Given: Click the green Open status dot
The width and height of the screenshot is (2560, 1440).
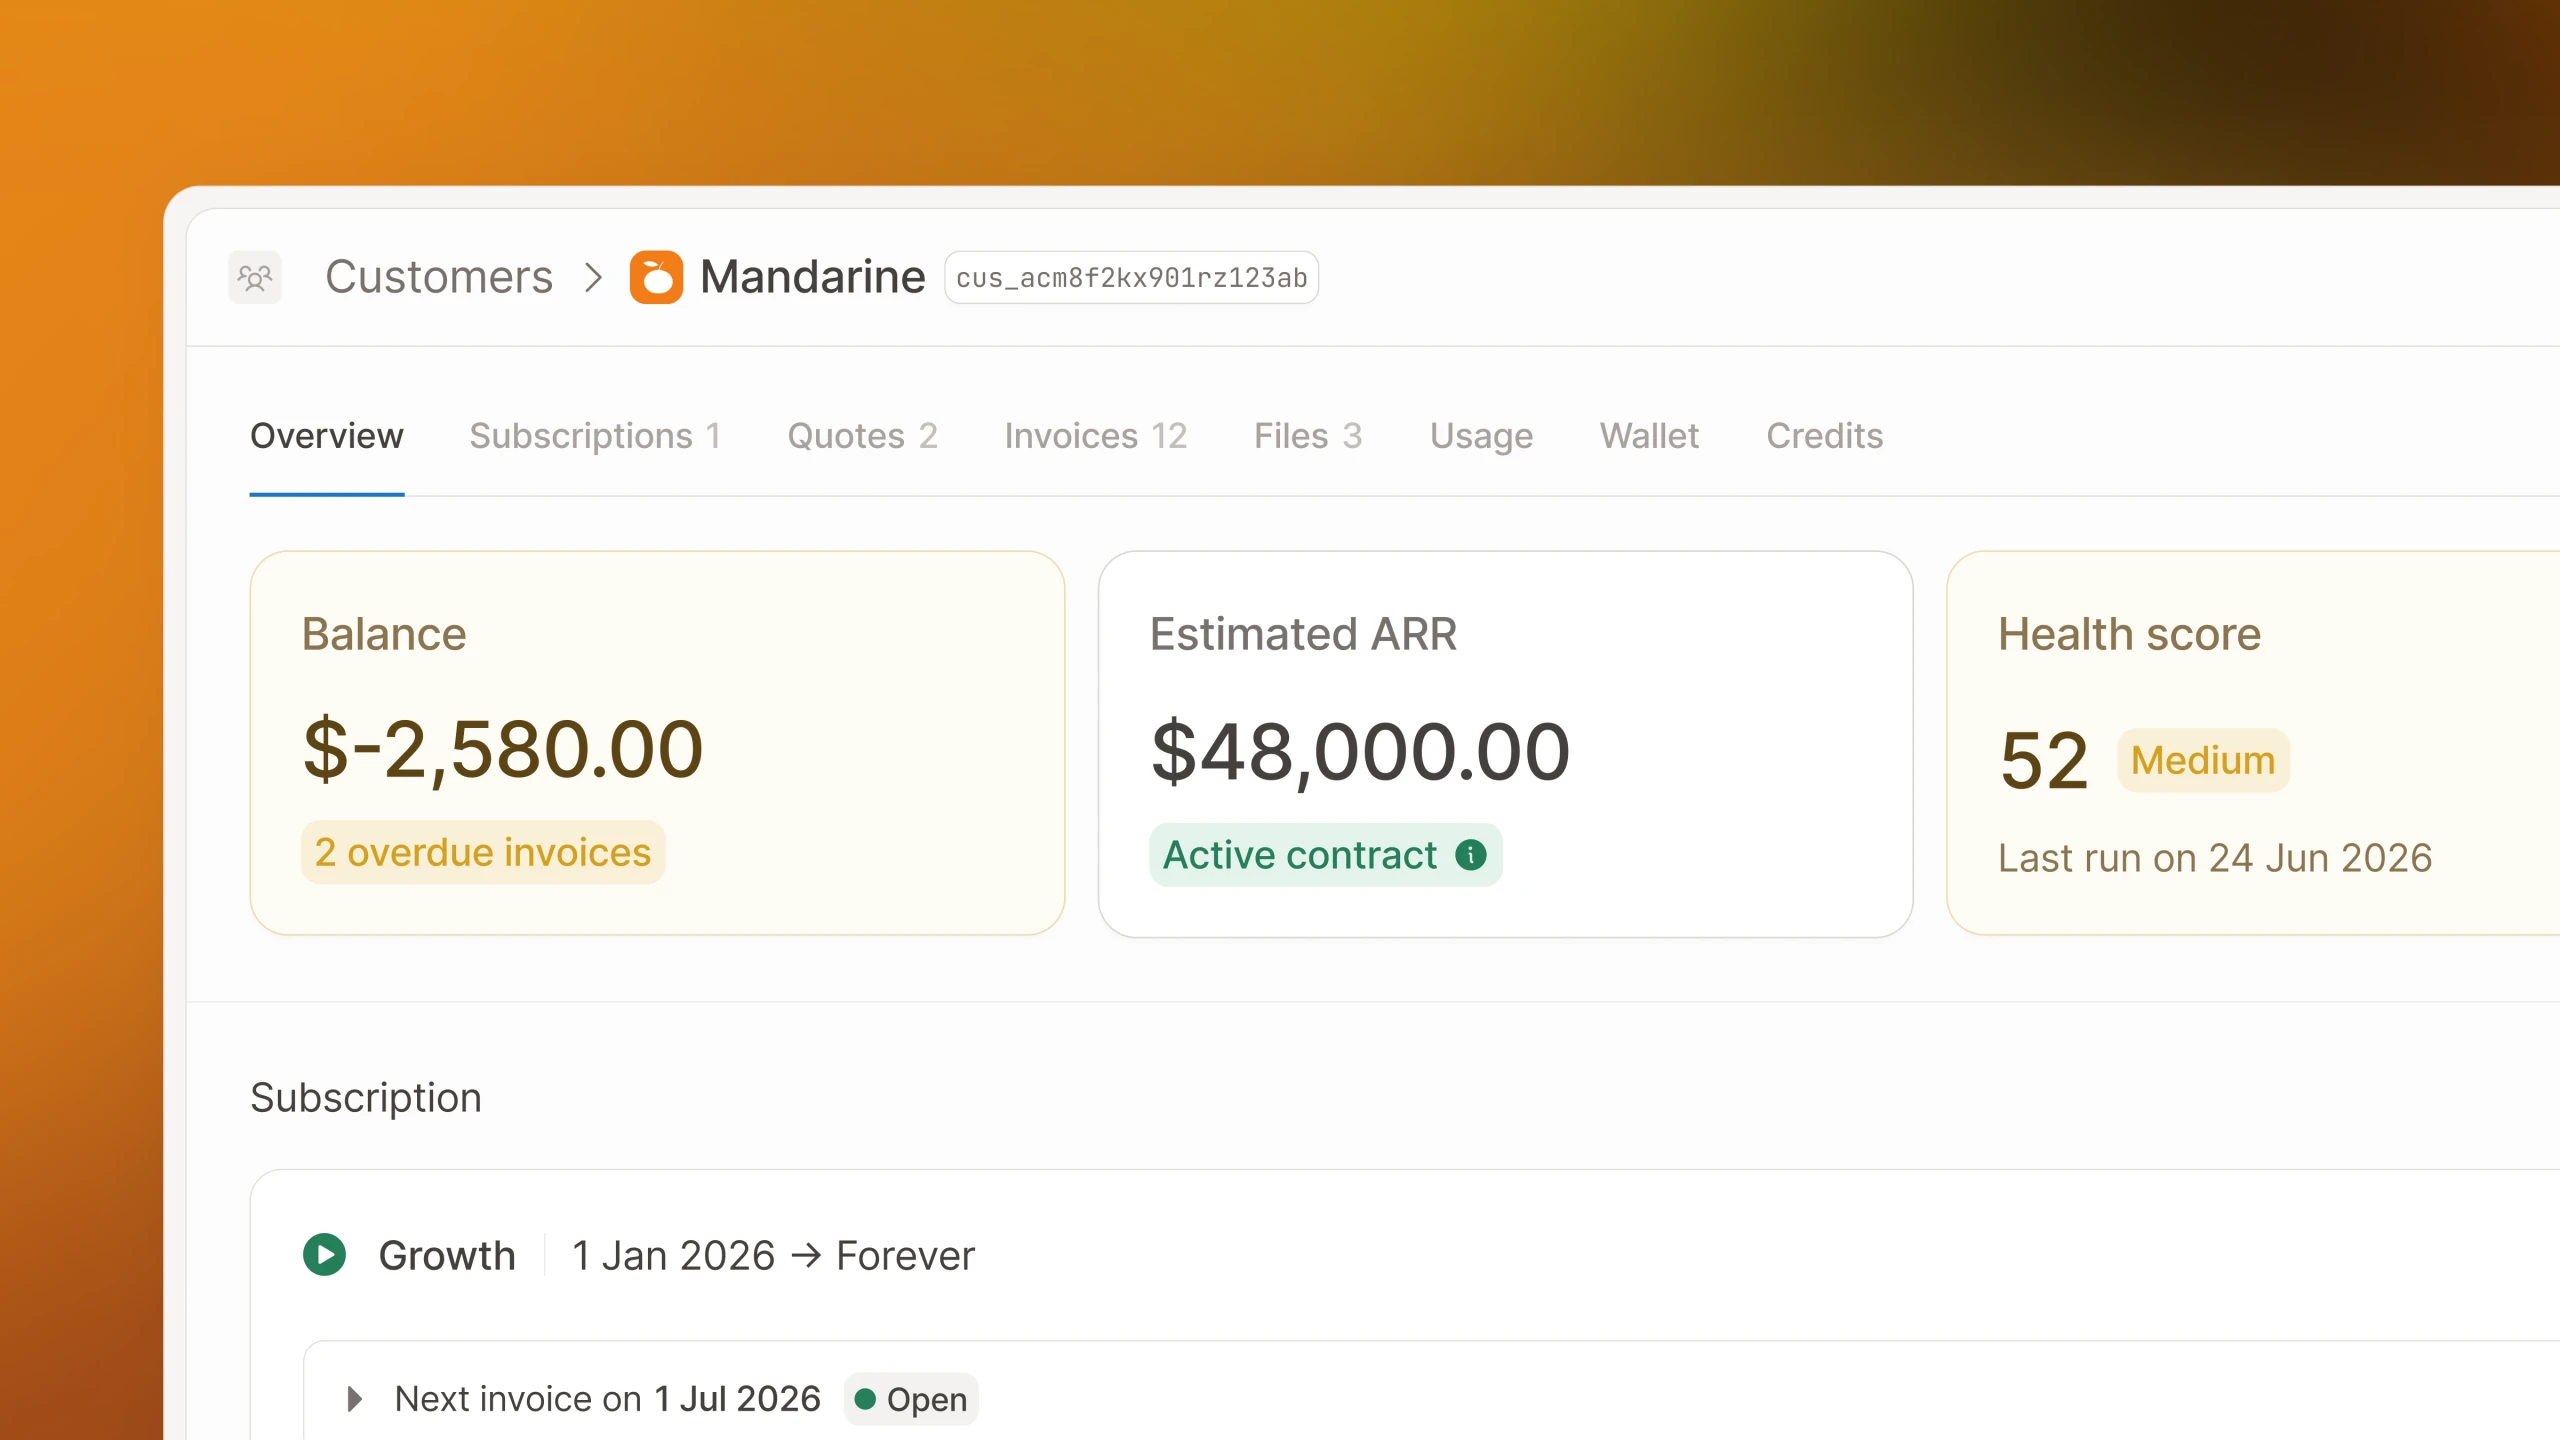Looking at the screenshot, I should coord(865,1399).
